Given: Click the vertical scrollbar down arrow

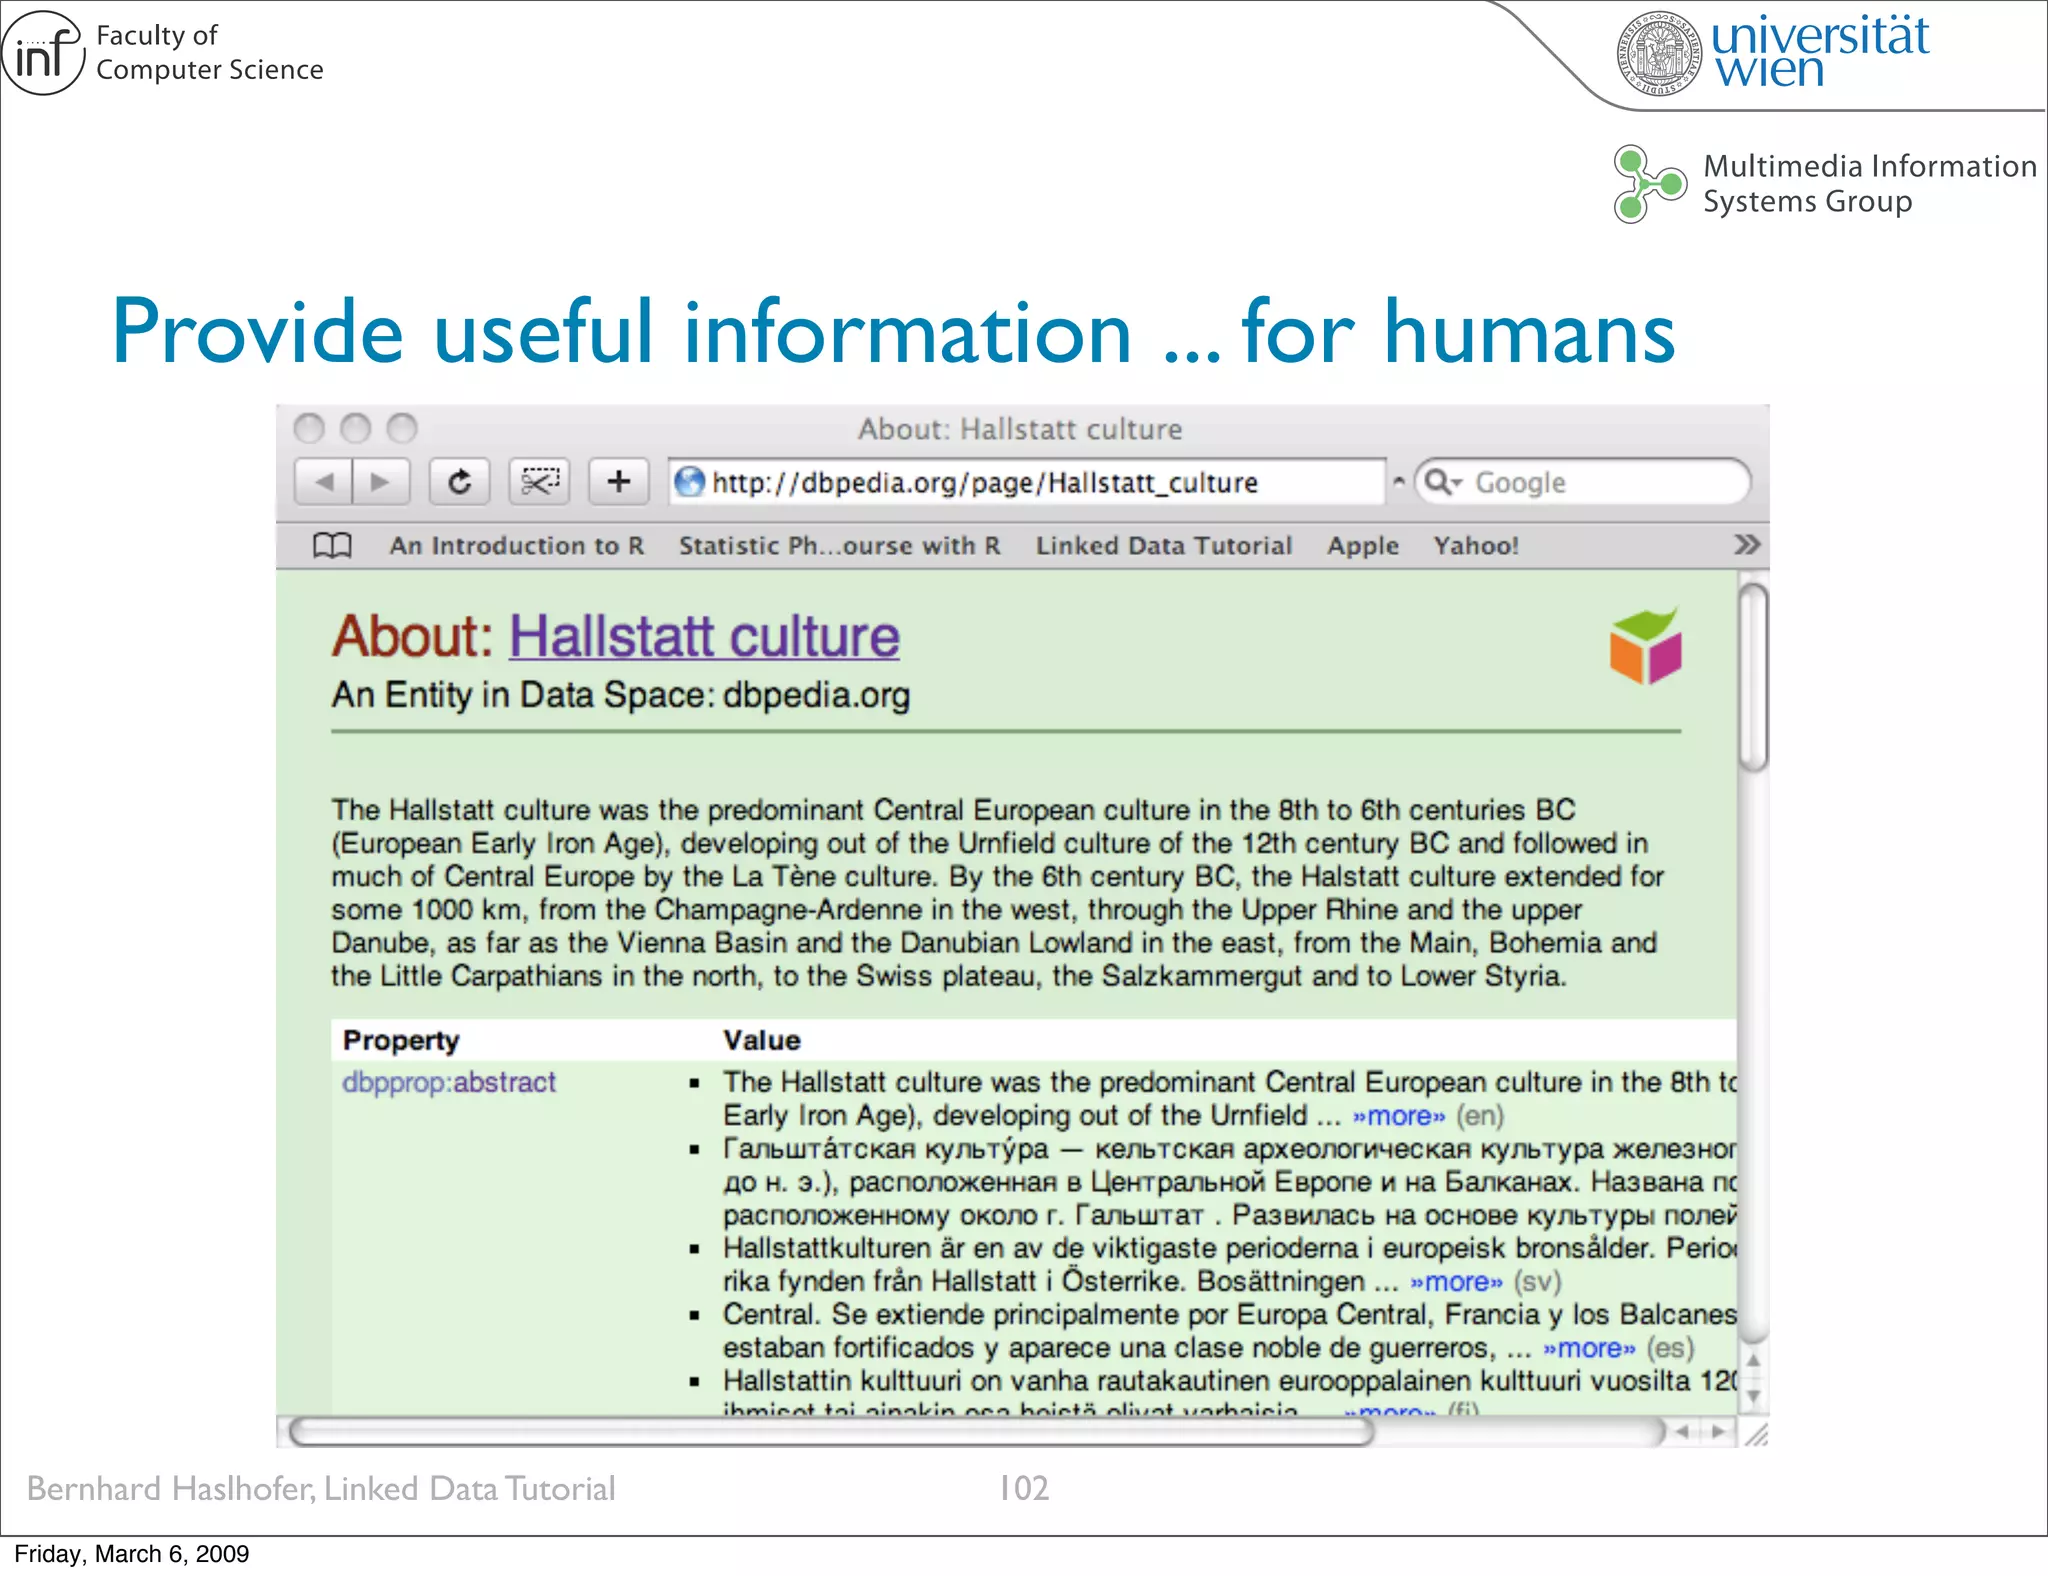Looking at the screenshot, I should click(x=1753, y=1396).
